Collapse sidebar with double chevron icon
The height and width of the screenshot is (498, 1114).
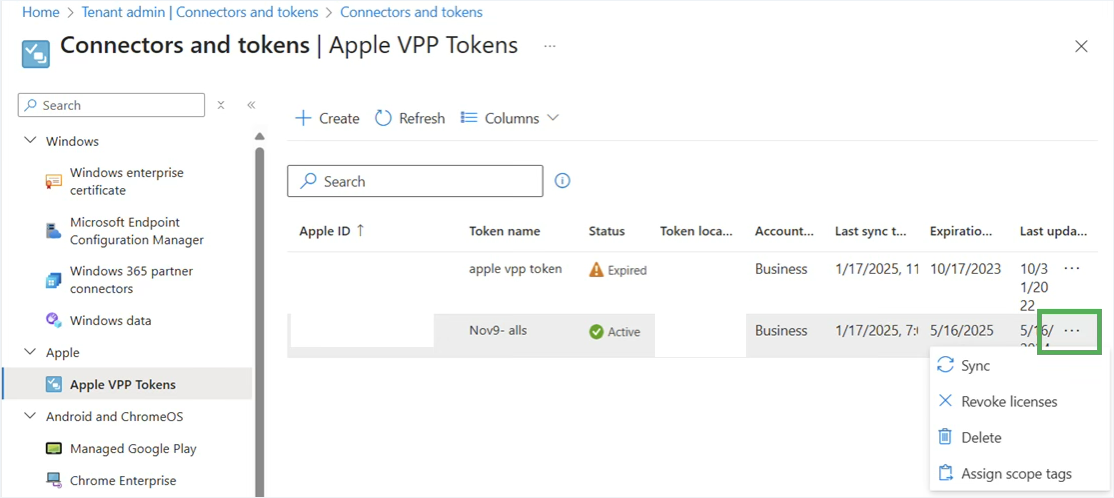[x=251, y=105]
